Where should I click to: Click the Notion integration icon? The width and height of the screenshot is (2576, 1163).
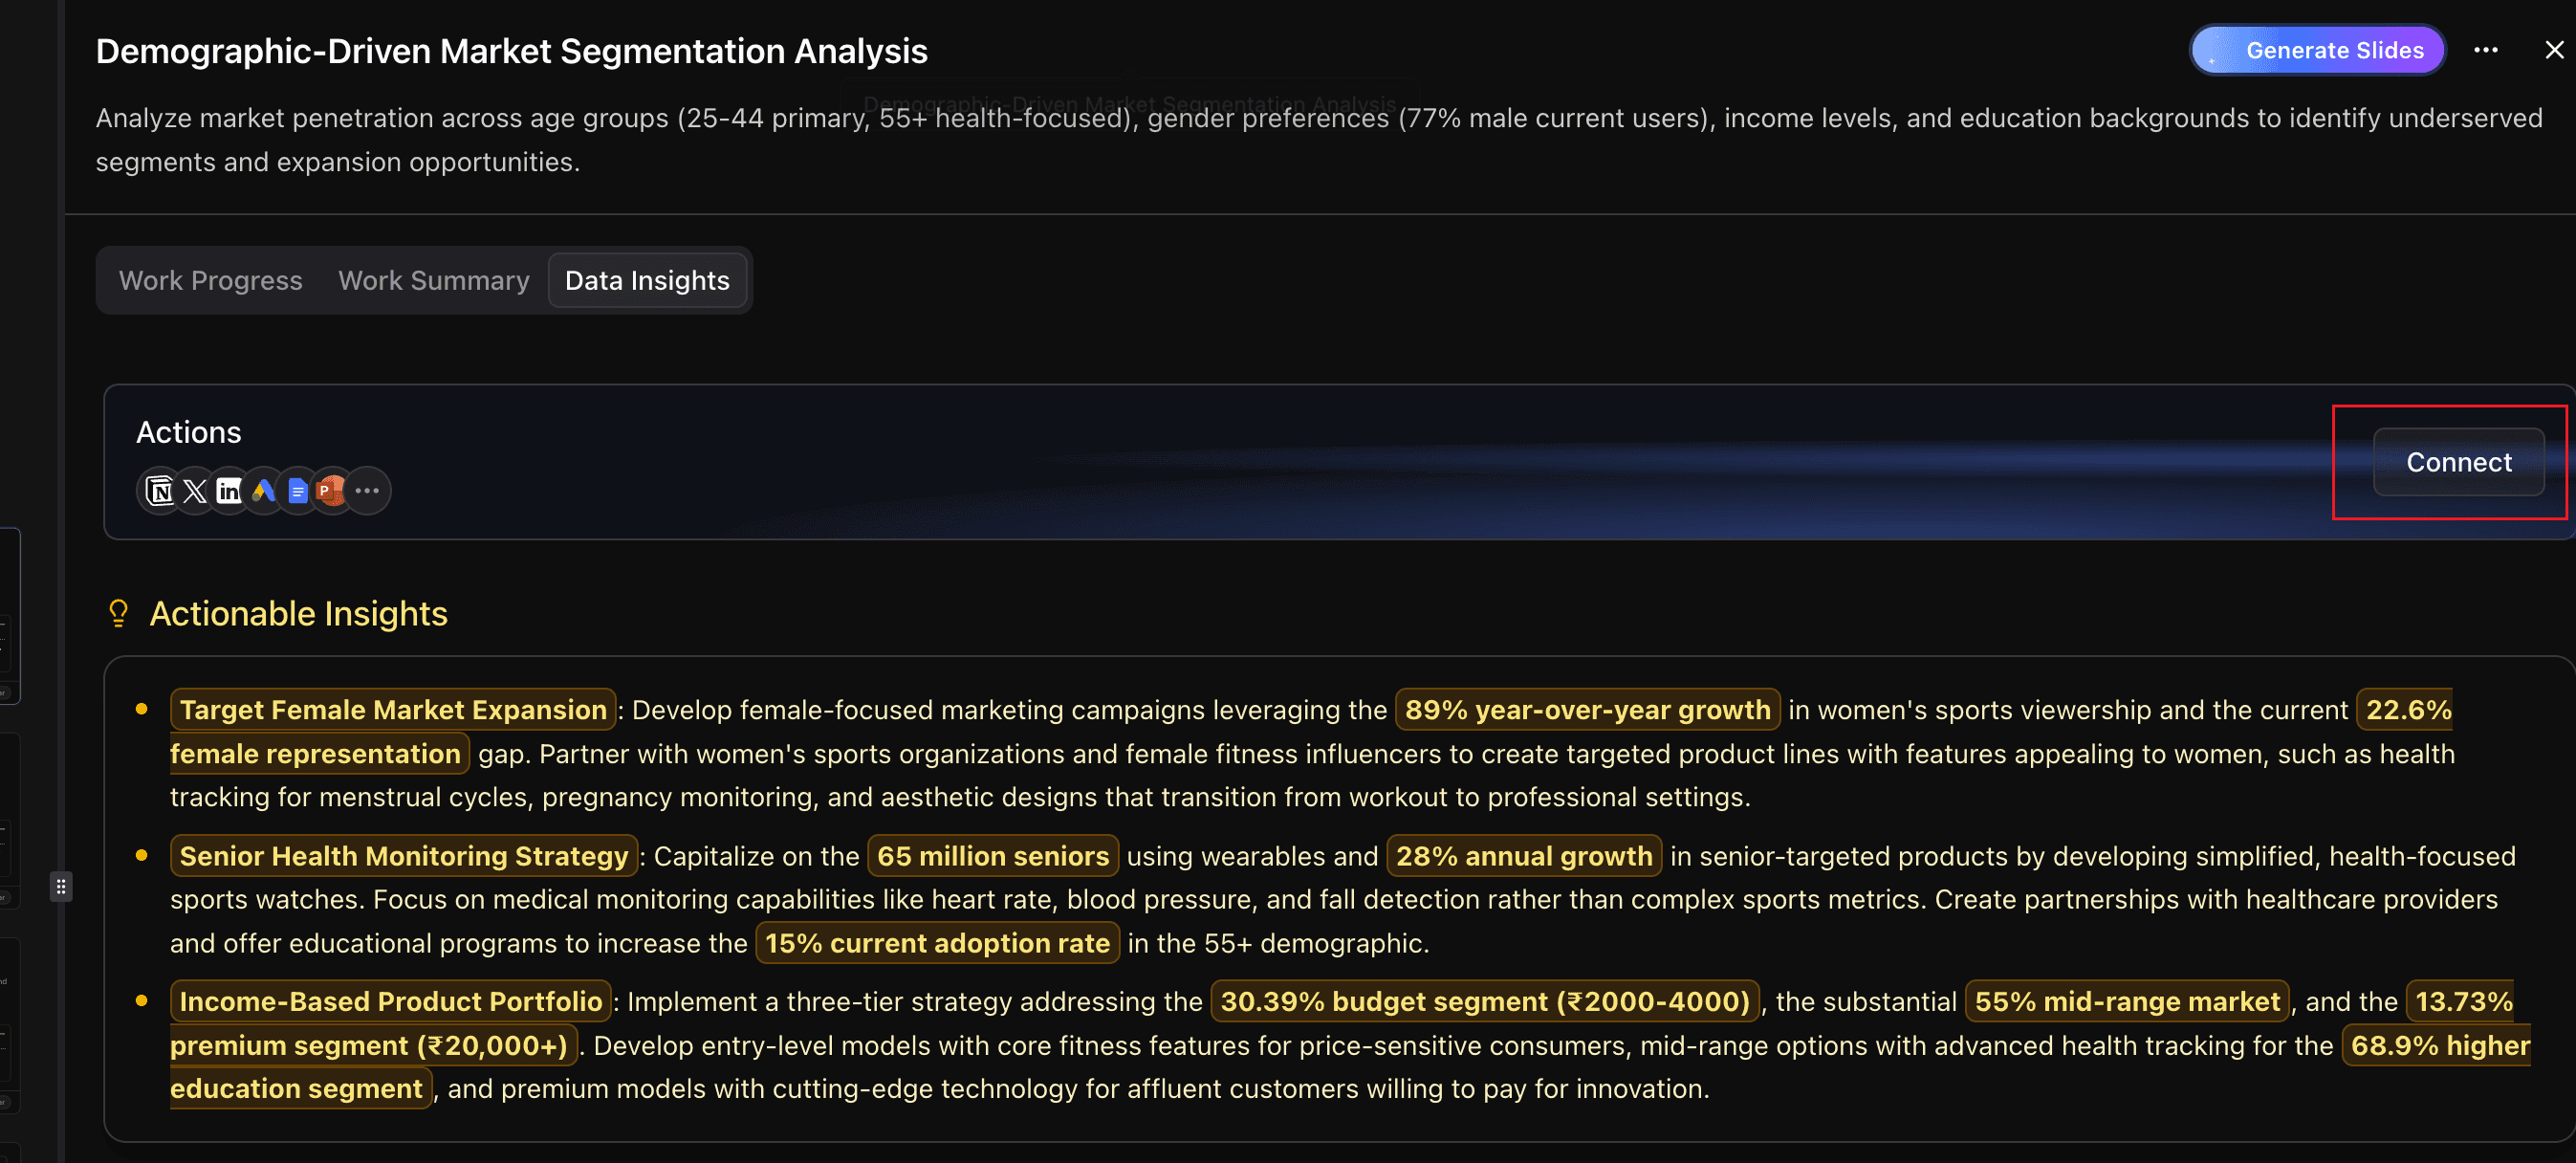(160, 491)
